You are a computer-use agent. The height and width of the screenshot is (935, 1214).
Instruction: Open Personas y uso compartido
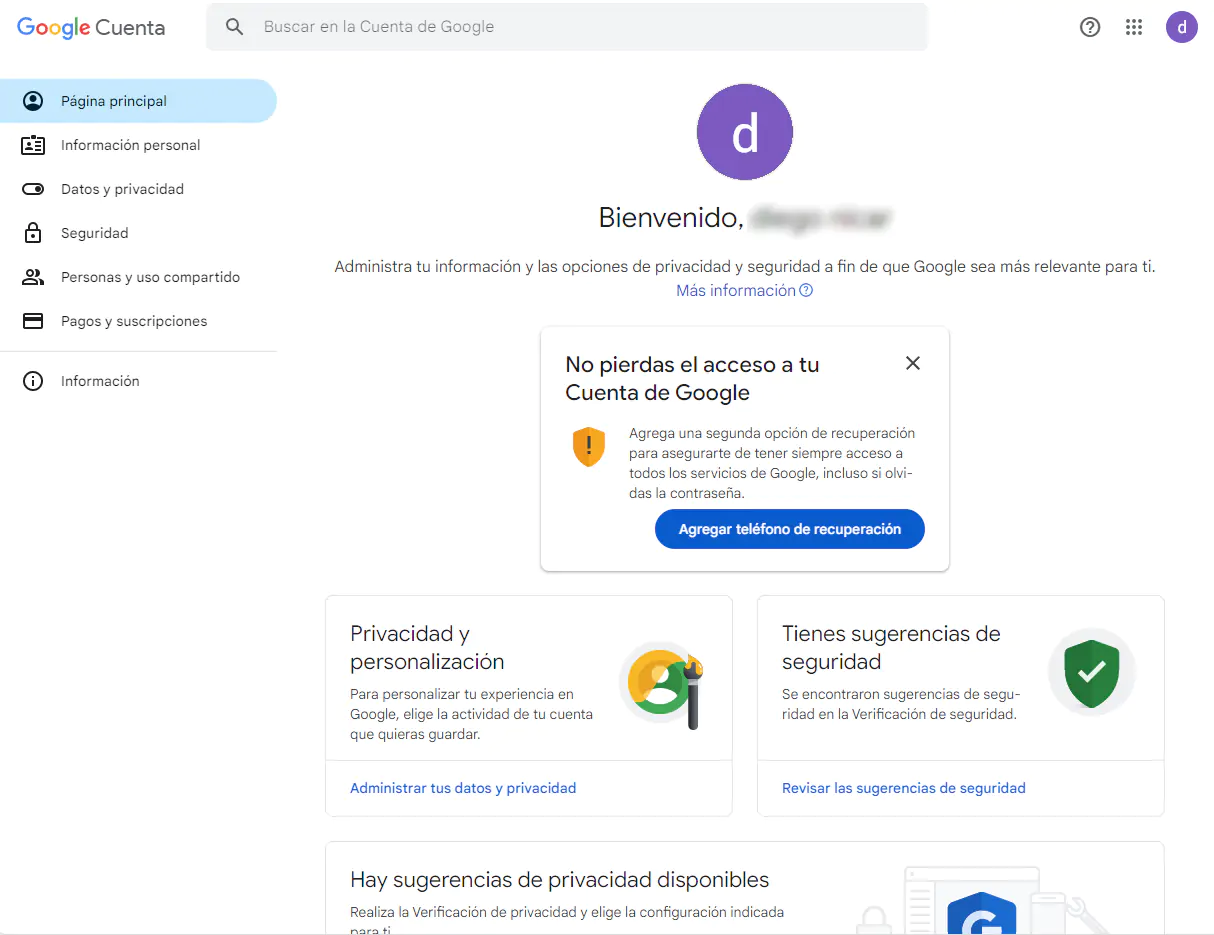point(150,277)
